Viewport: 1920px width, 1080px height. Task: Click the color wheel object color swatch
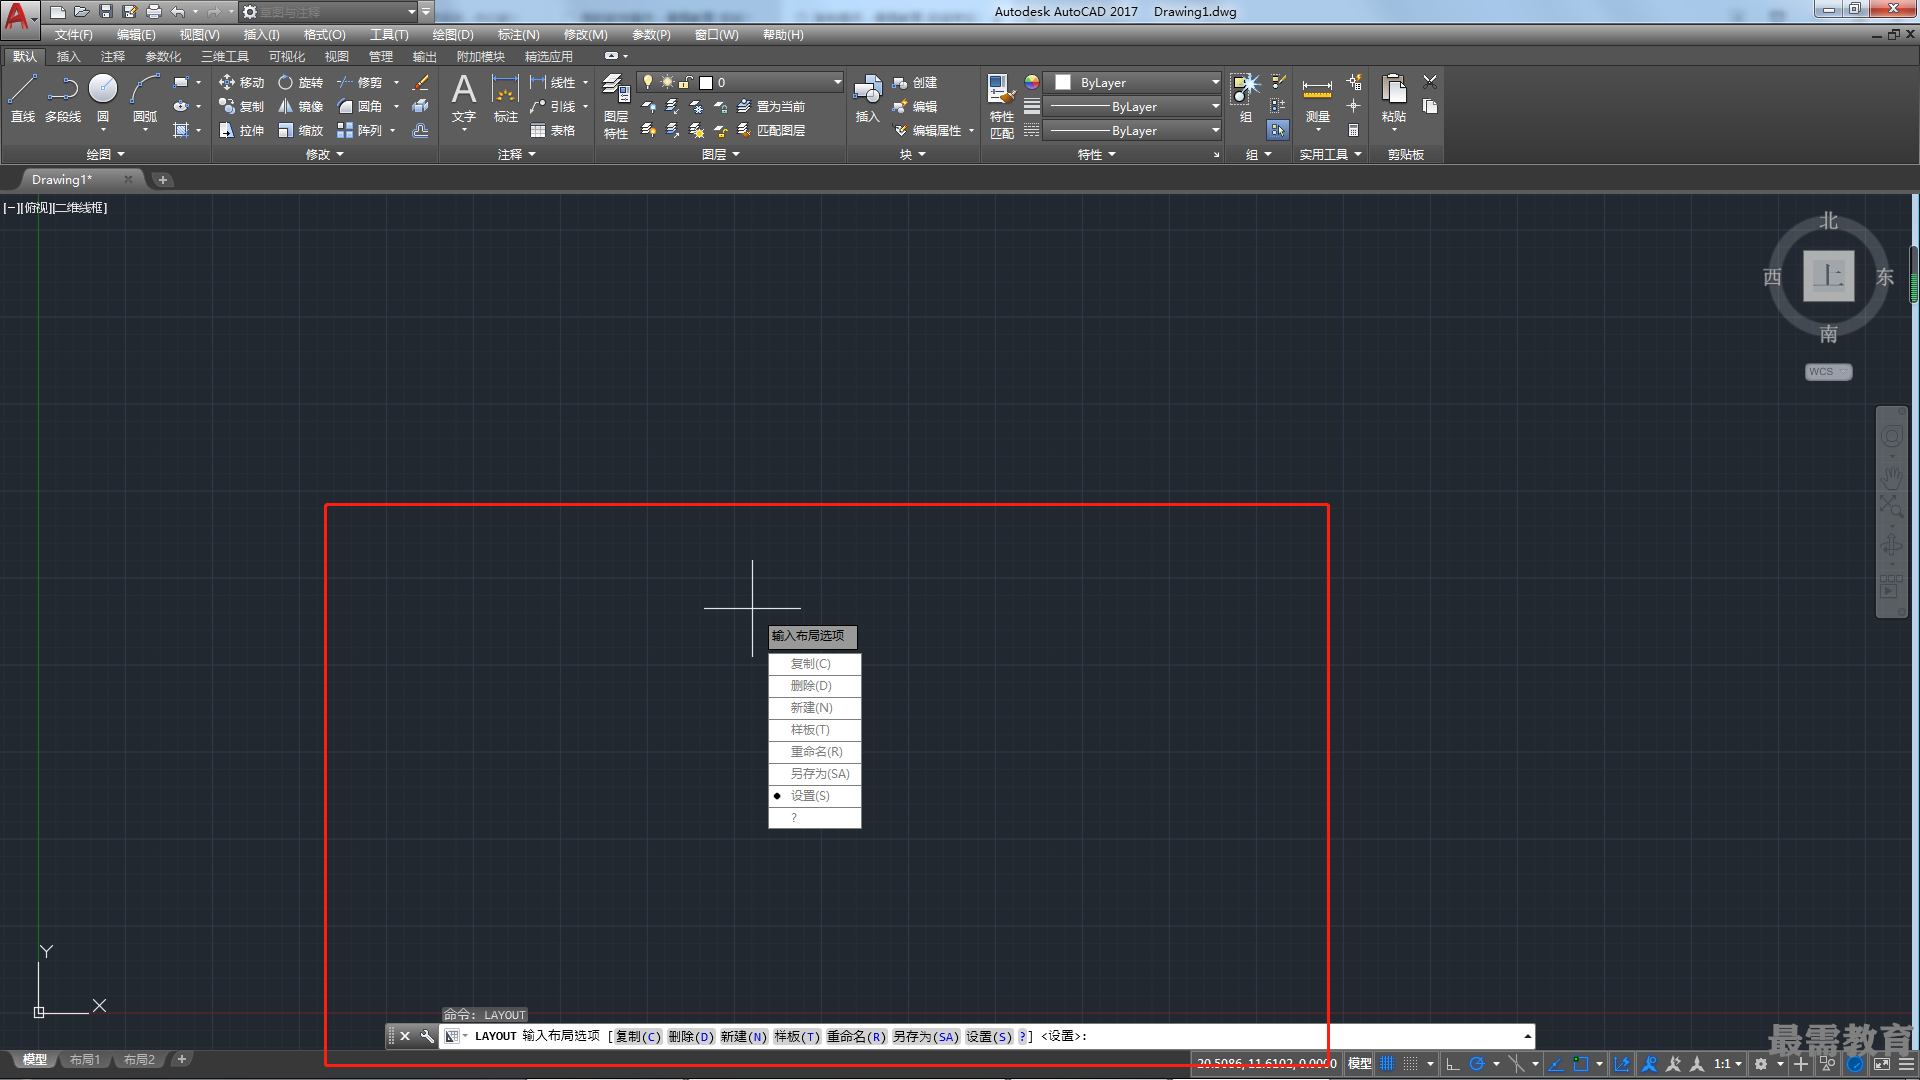(1032, 82)
